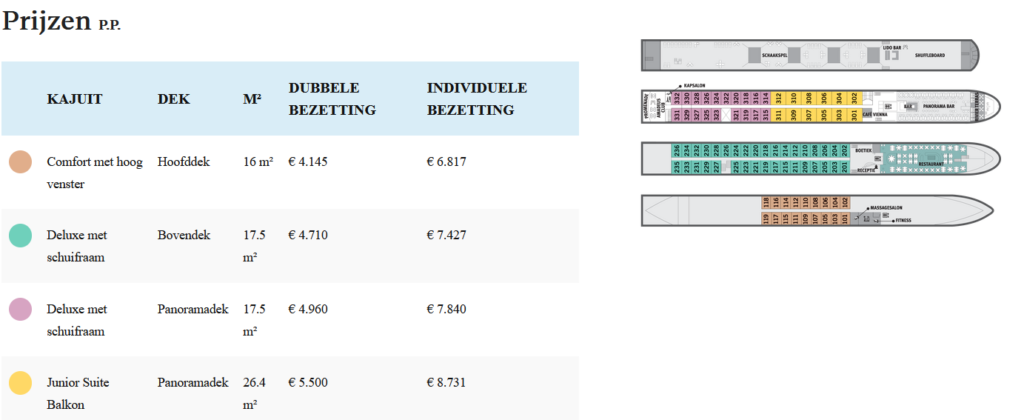Click the Restaurant area on the Bovendek plan
Viewport: 1024px width, 420px height.
point(931,162)
